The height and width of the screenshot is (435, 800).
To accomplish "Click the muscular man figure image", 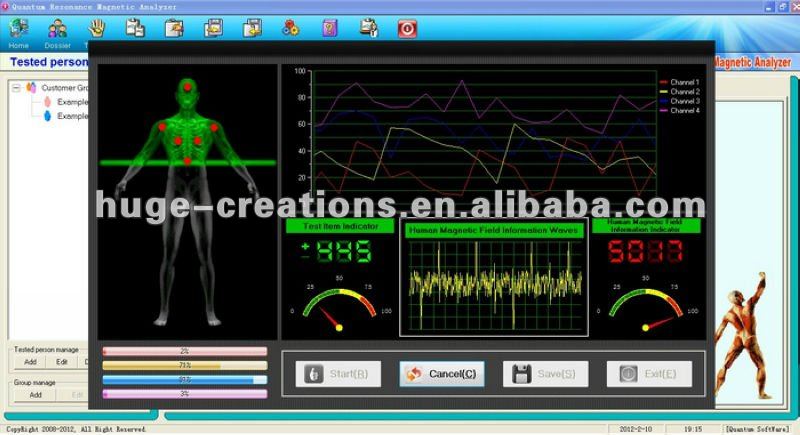I will point(742,335).
